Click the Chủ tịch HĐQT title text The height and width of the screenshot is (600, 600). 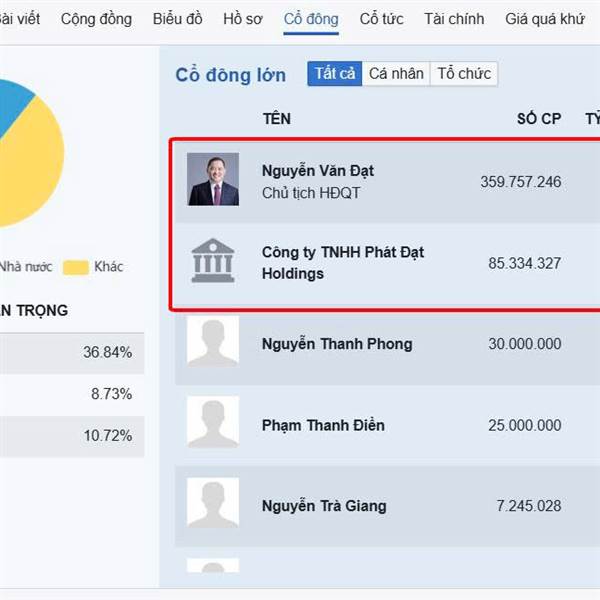point(311,193)
